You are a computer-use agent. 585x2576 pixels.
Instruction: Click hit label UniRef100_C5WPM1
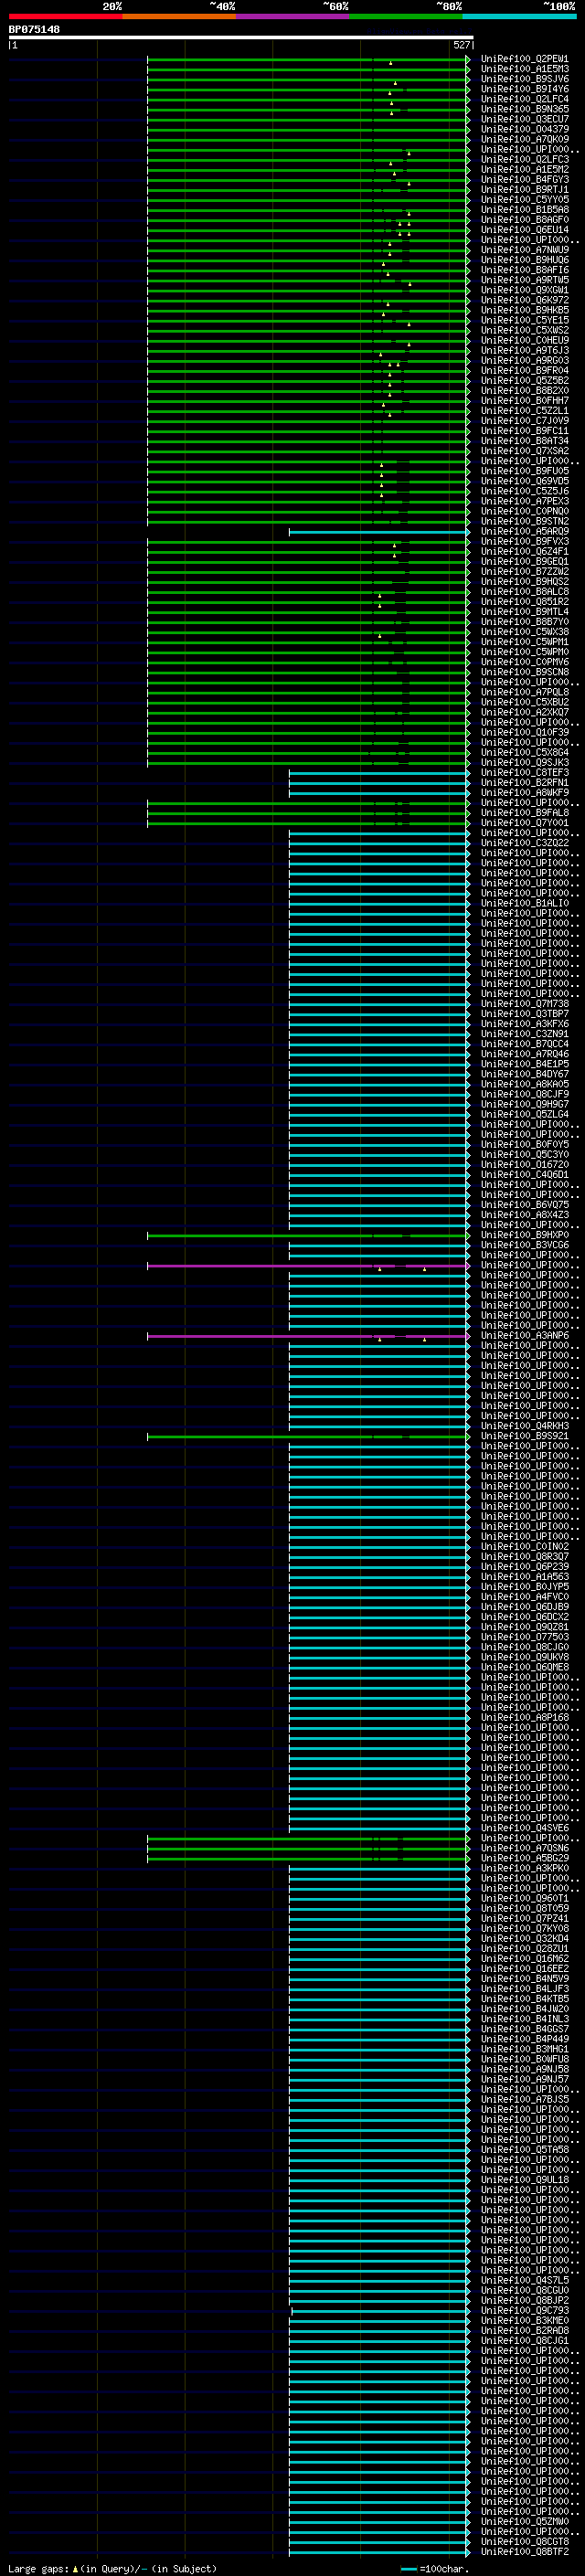click(524, 643)
